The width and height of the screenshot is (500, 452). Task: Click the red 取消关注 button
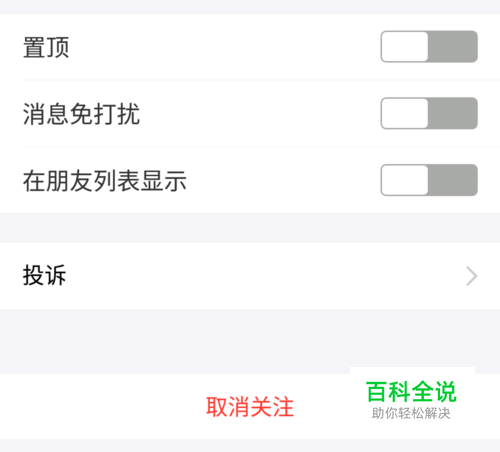point(250,407)
